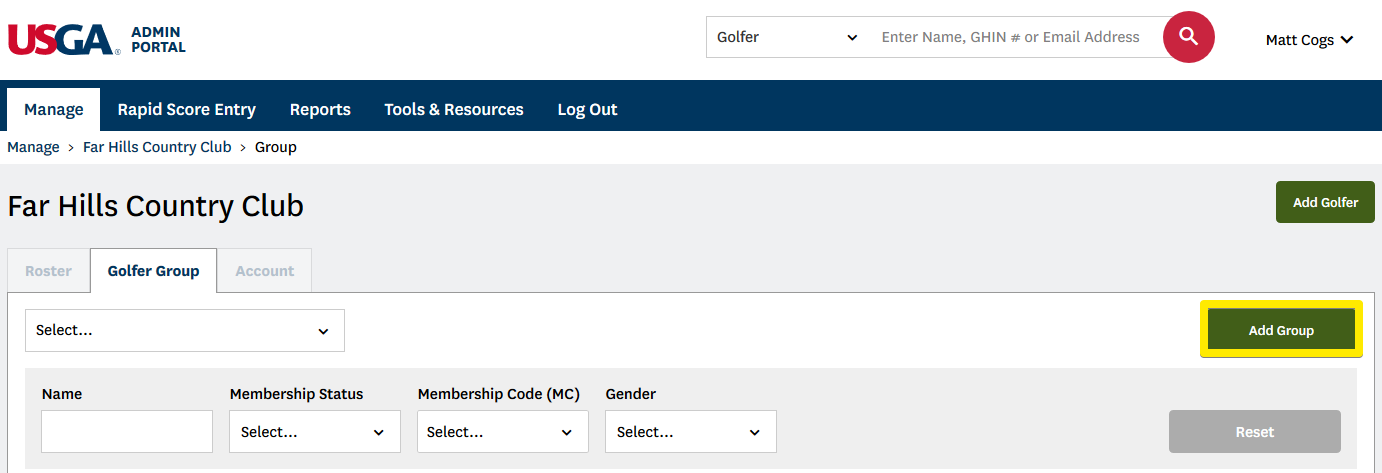Image resolution: width=1382 pixels, height=473 pixels.
Task: Open the Manage menu tab
Action: tap(54, 110)
